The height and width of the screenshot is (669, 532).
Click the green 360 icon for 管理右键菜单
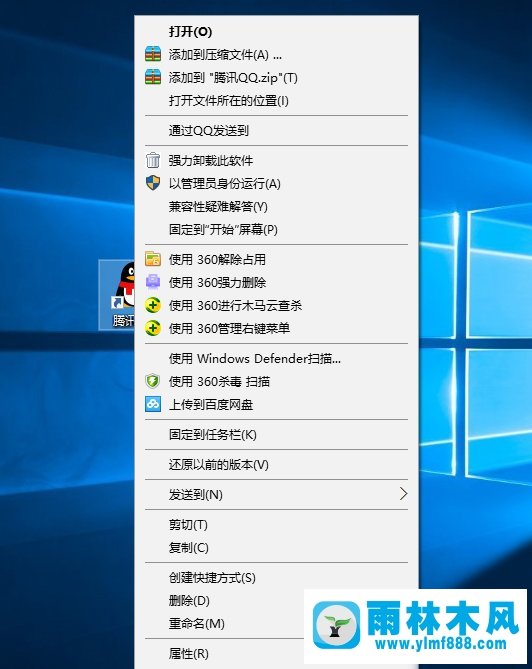pyautogui.click(x=153, y=328)
